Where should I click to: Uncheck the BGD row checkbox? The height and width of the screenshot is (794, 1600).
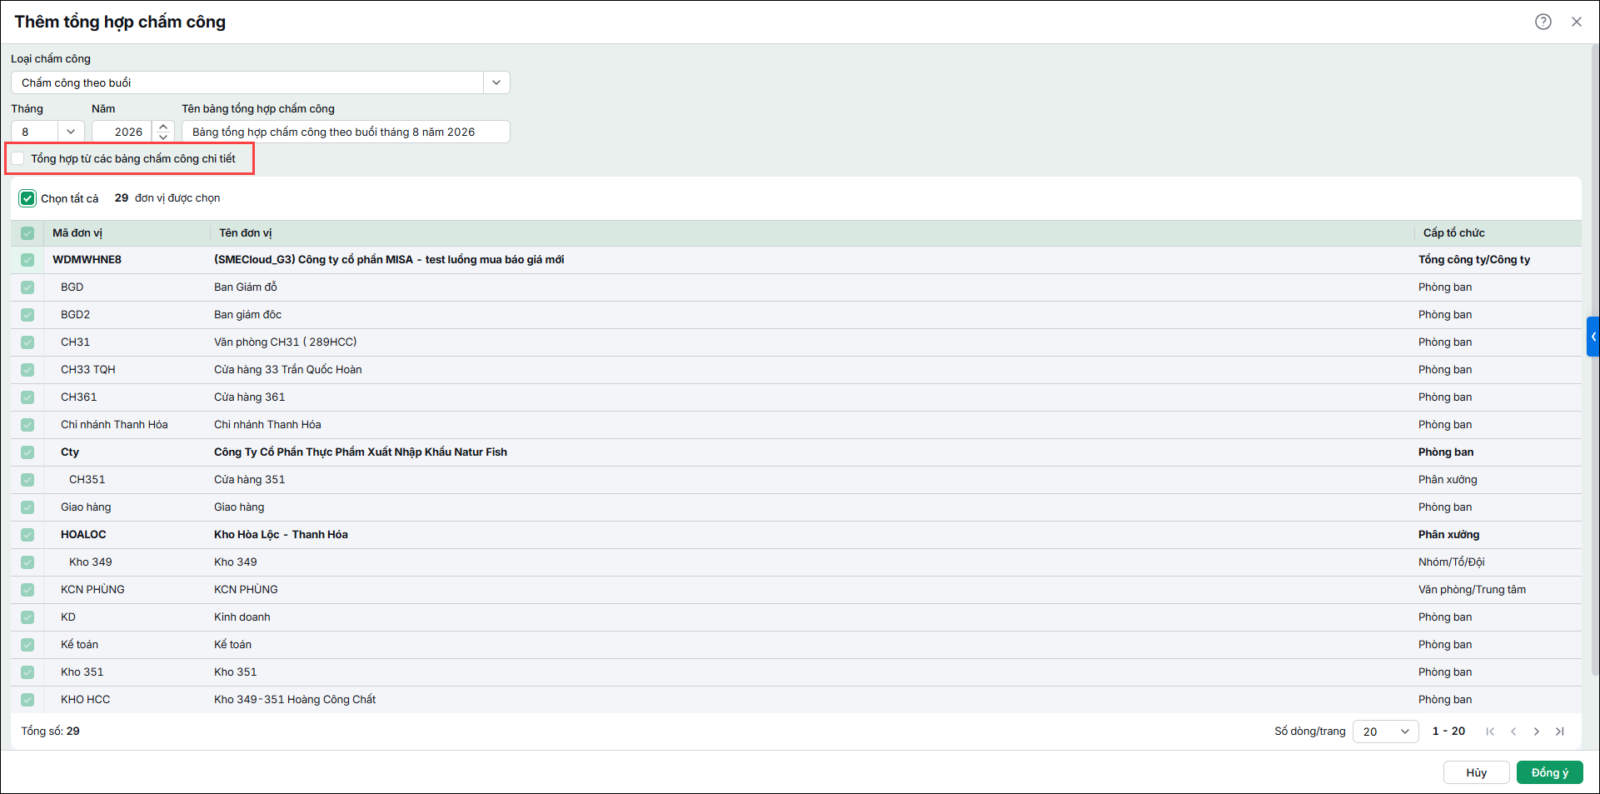coord(27,287)
